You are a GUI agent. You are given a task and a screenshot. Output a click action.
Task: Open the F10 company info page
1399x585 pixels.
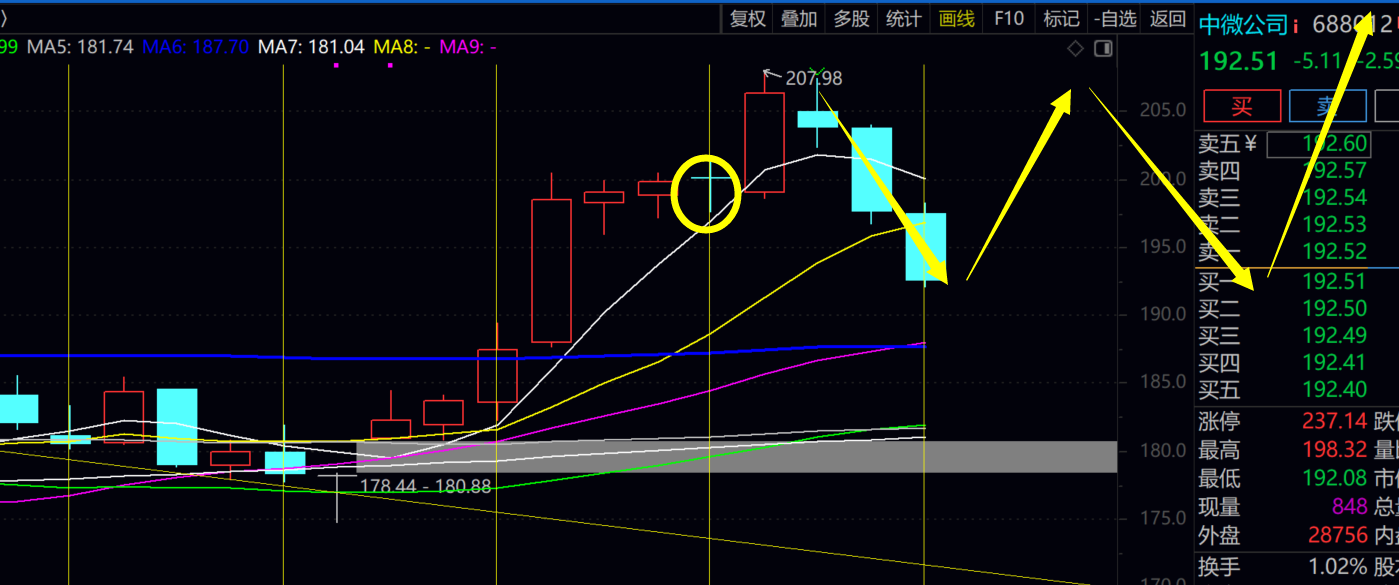(1009, 19)
